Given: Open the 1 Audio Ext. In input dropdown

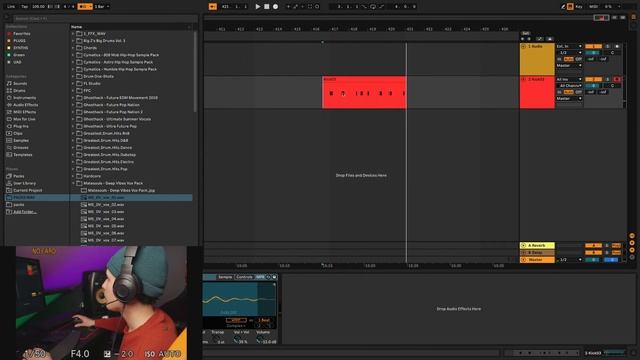Looking at the screenshot, I should (569, 47).
